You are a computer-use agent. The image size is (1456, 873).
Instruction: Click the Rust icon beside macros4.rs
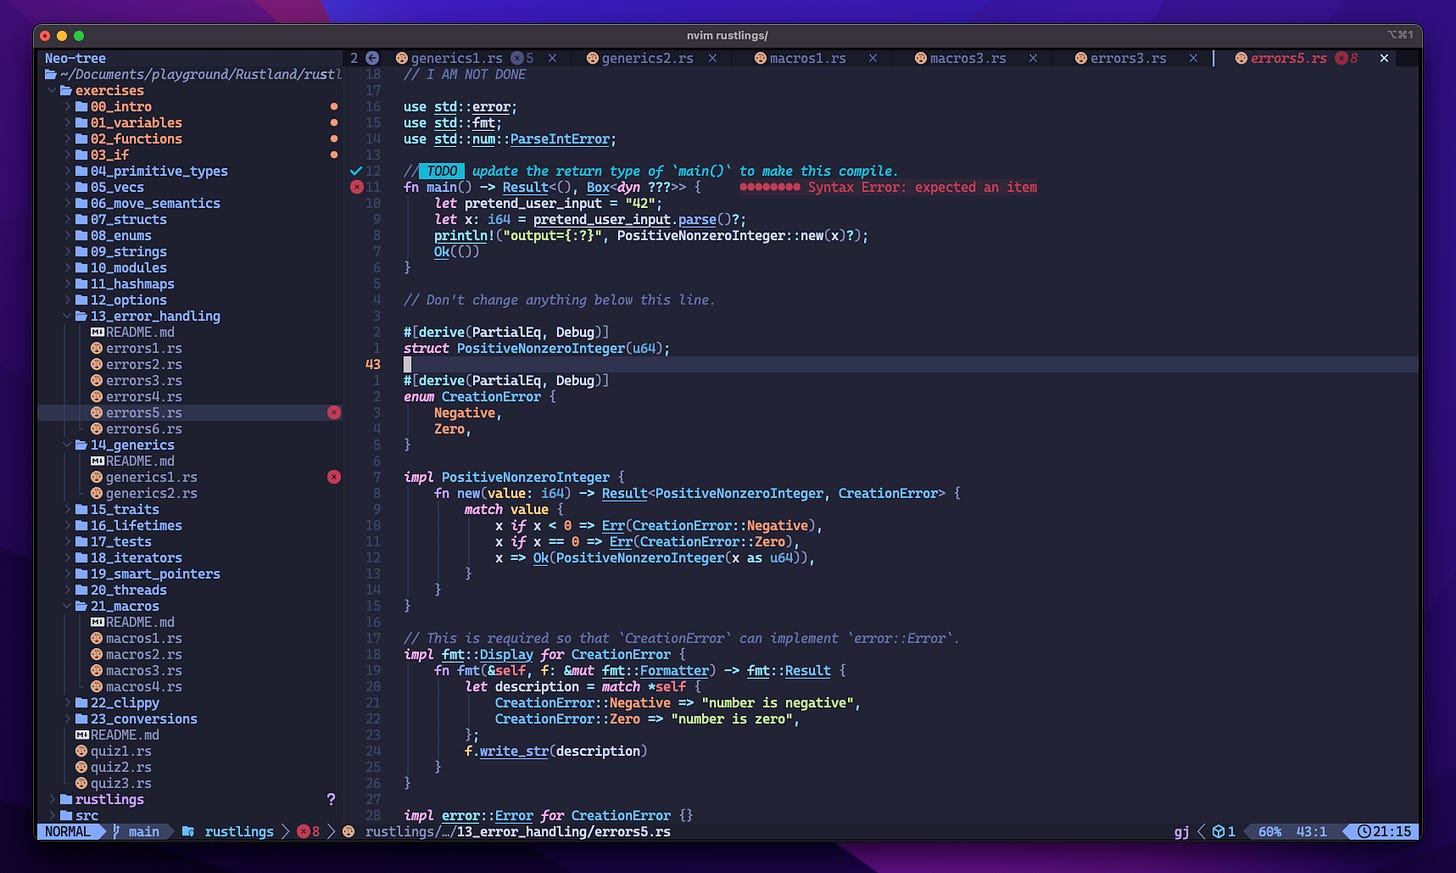click(97, 686)
